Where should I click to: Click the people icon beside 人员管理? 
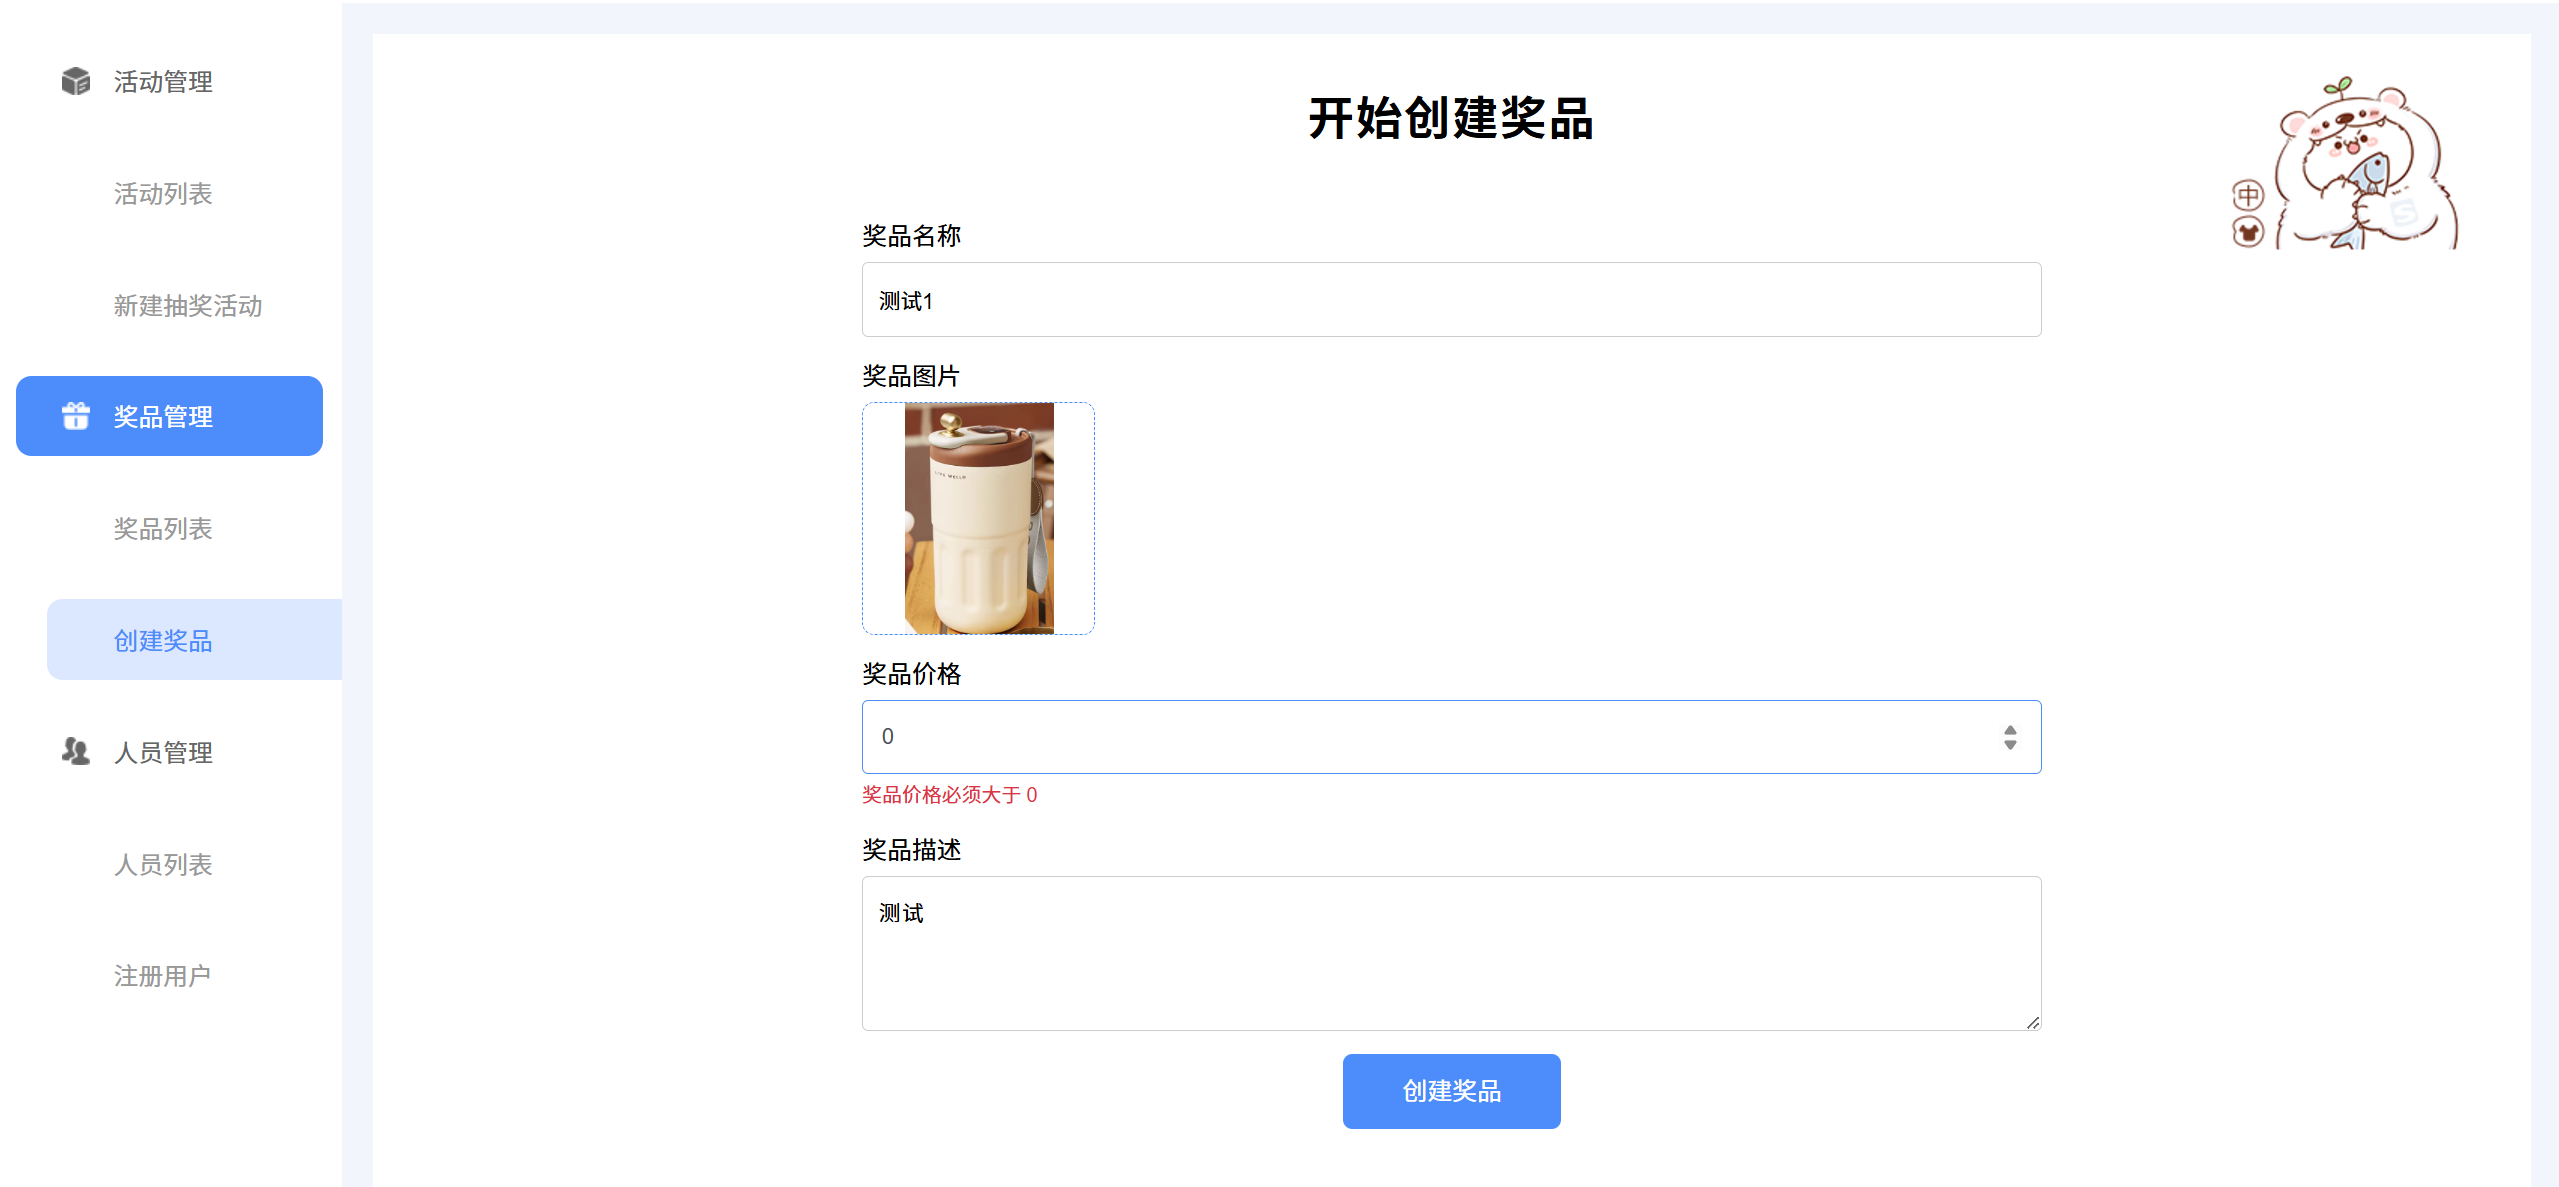[x=75, y=752]
